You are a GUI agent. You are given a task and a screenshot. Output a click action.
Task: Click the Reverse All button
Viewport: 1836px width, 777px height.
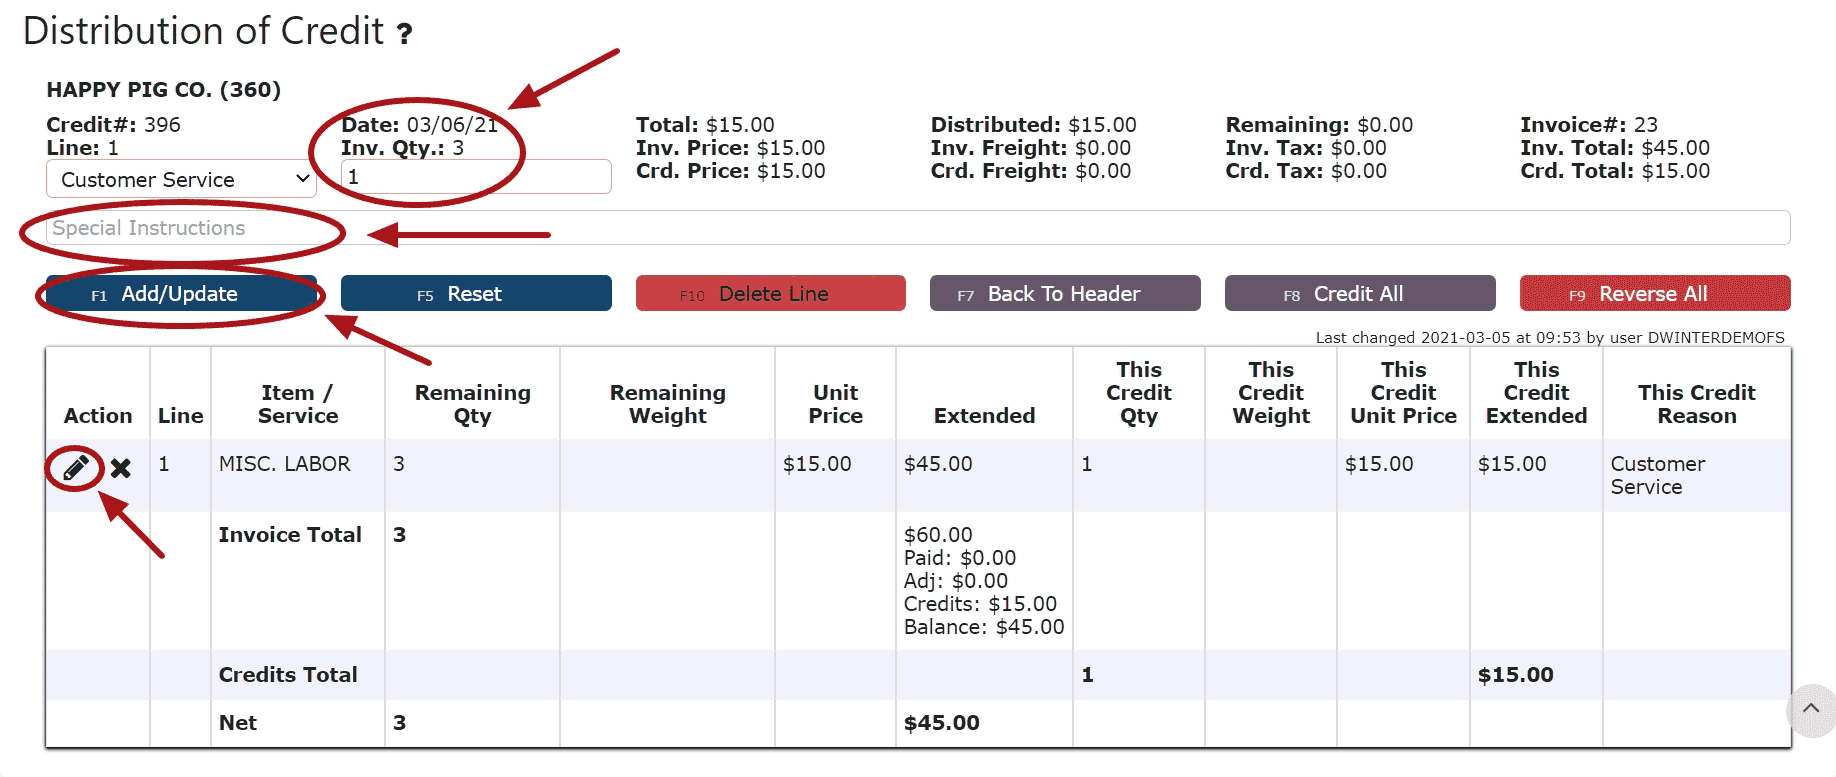(1654, 294)
